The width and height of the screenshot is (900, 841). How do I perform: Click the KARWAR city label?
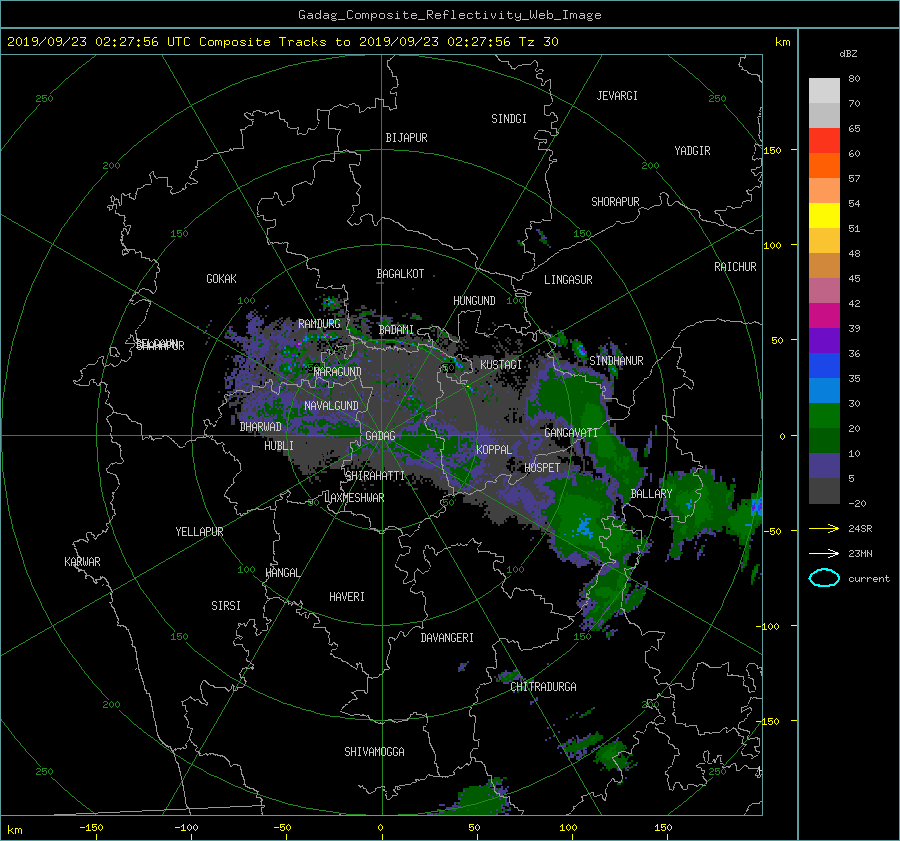[82, 562]
